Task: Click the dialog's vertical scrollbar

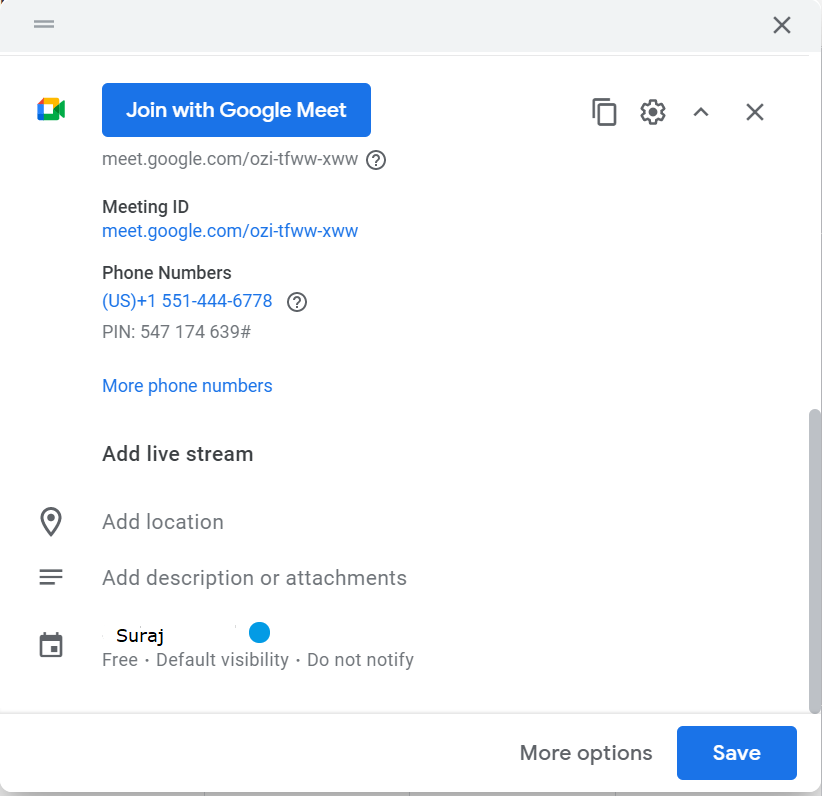Action: (814, 561)
